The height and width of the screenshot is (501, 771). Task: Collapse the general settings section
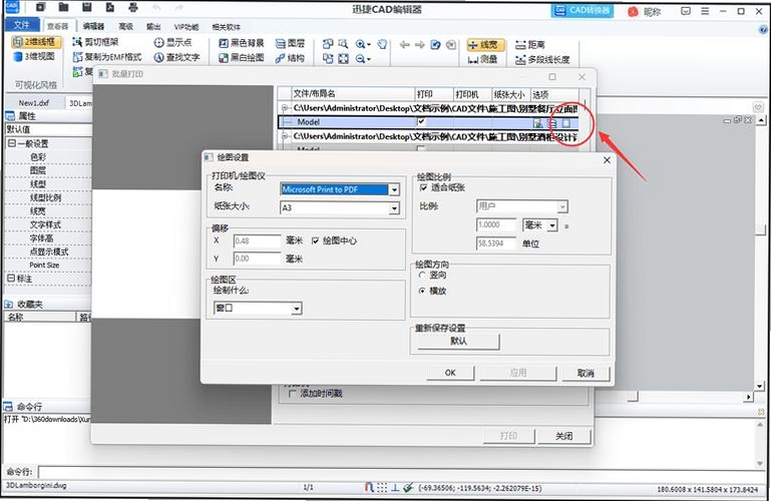click(11, 144)
